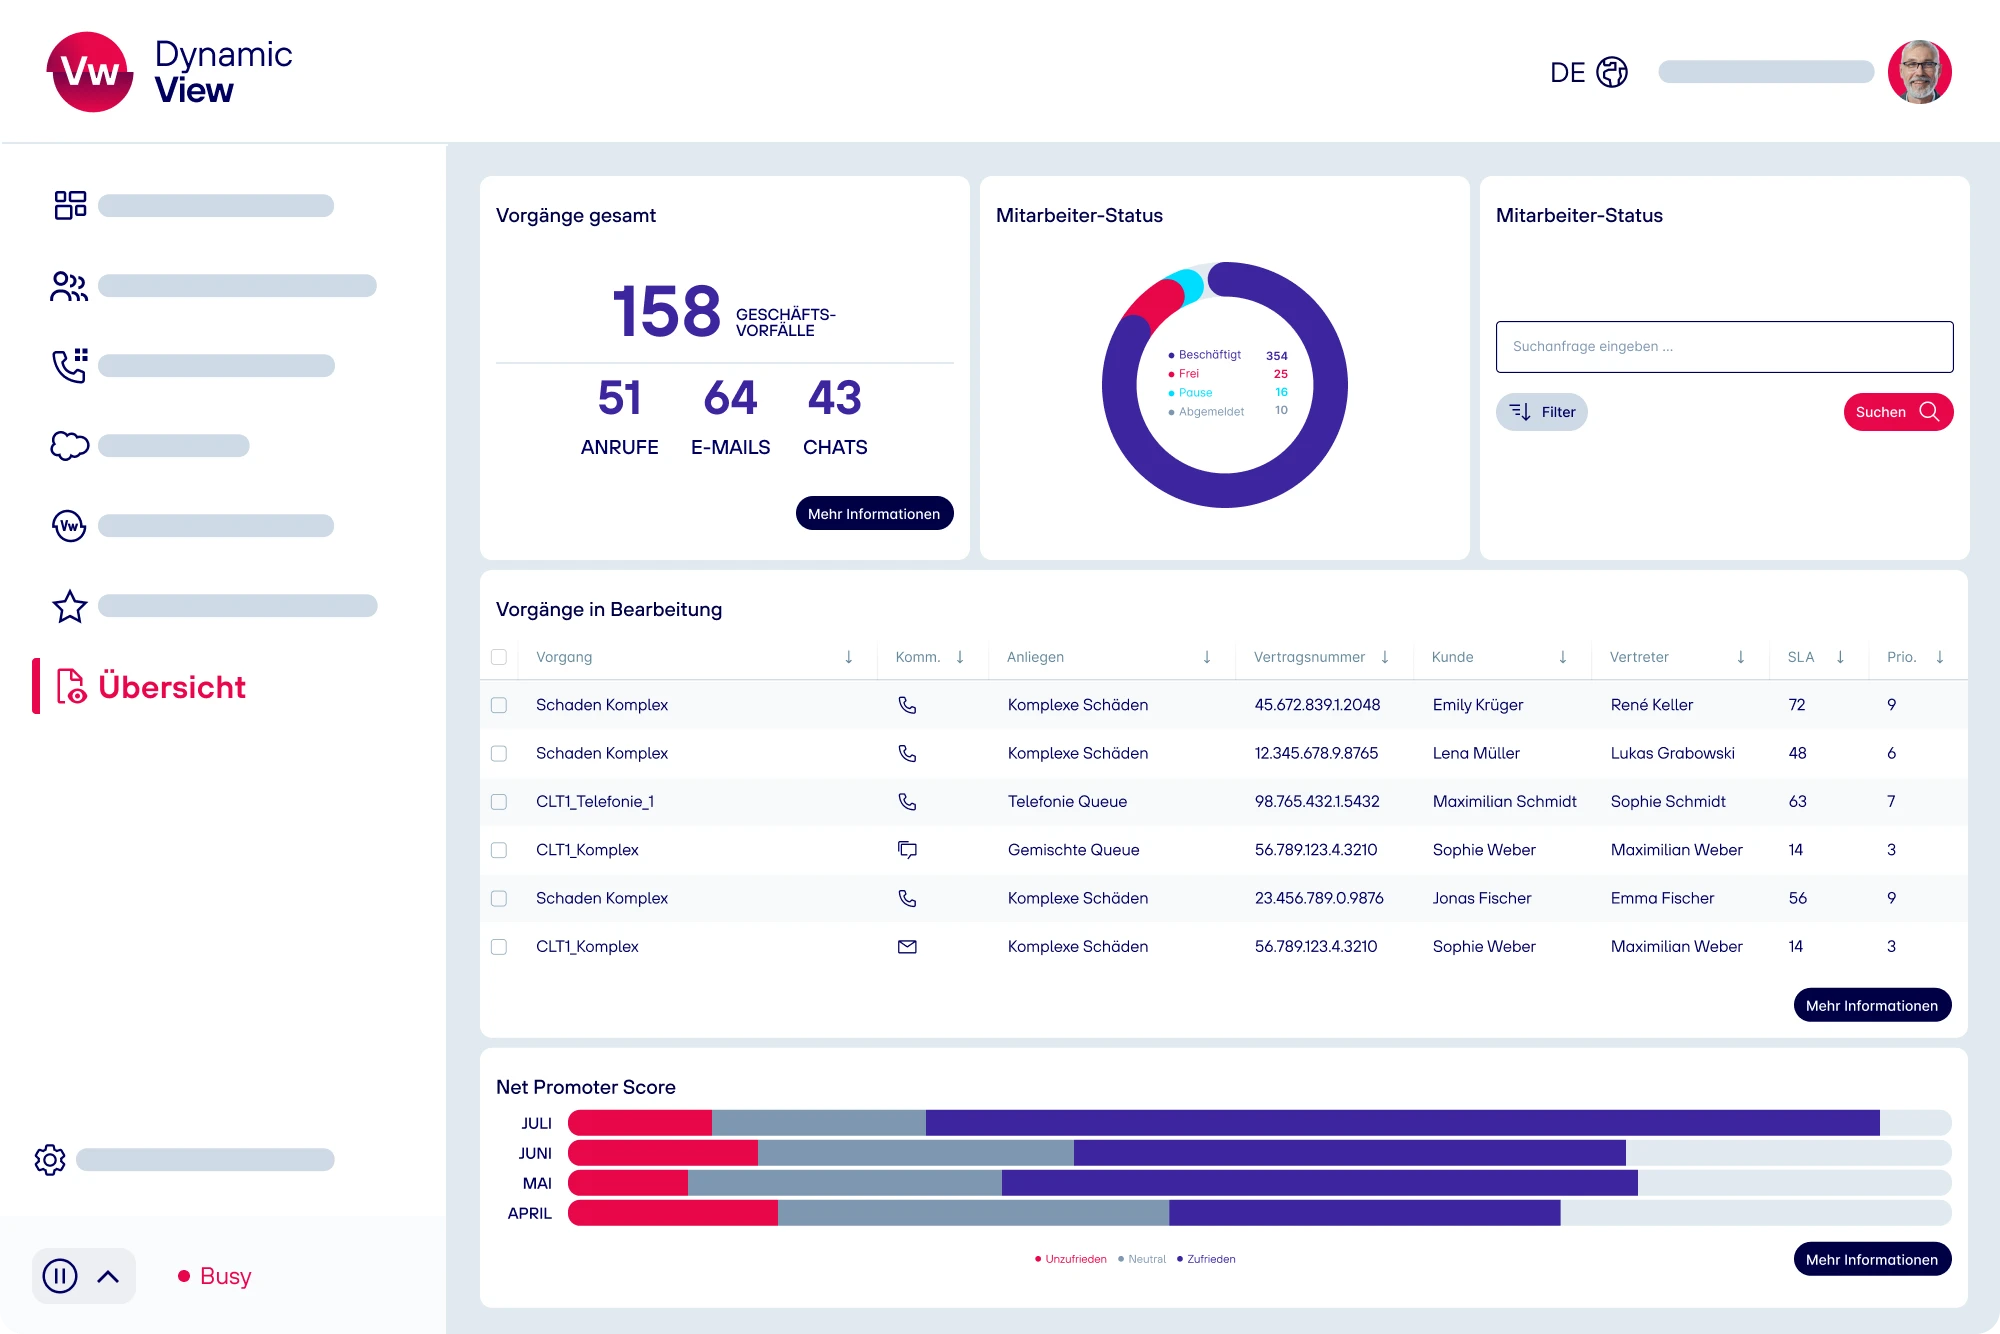Open settings gear icon in sidebar
This screenshot has width=2000, height=1334.
[50, 1160]
